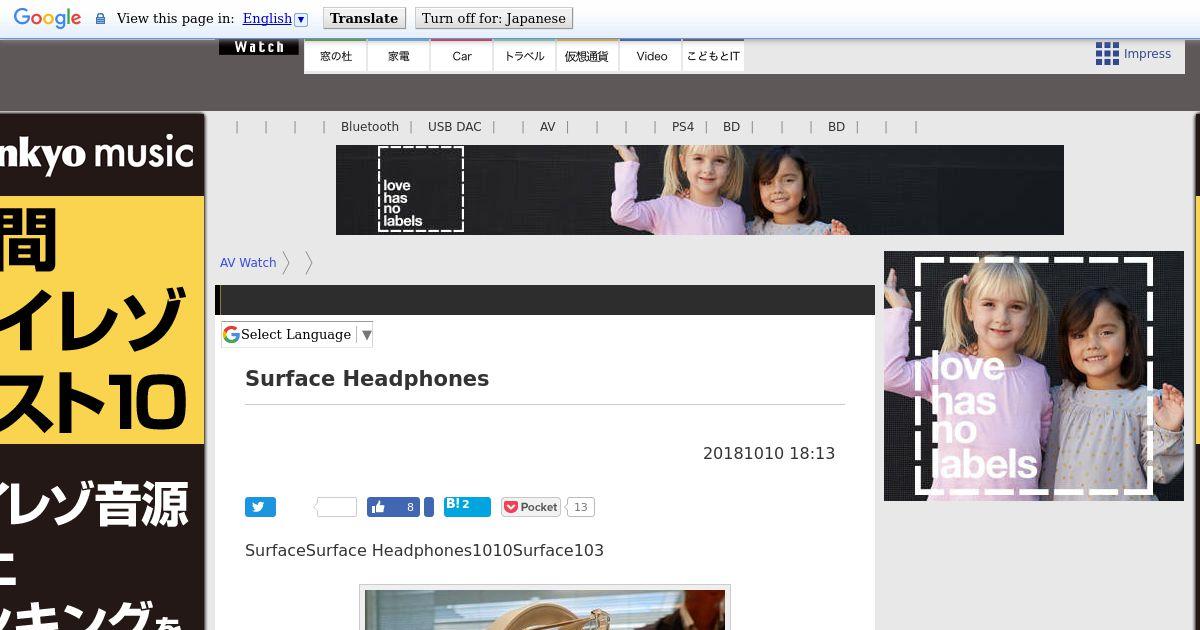
Task: Click the AV Watch breadcrumb link
Action: coord(248,263)
